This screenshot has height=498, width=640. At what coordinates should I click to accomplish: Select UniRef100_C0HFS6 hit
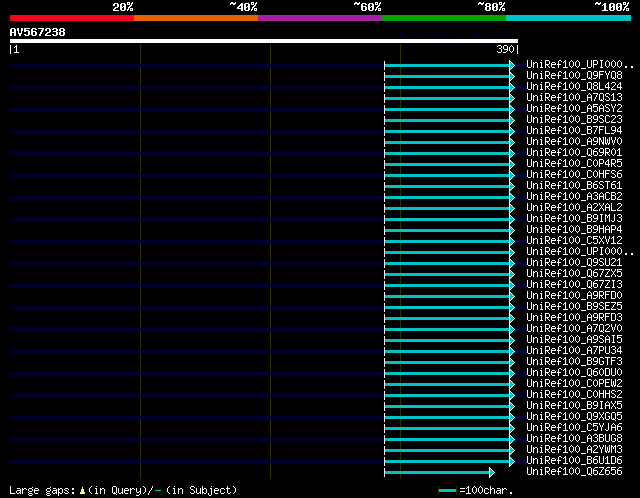click(574, 175)
